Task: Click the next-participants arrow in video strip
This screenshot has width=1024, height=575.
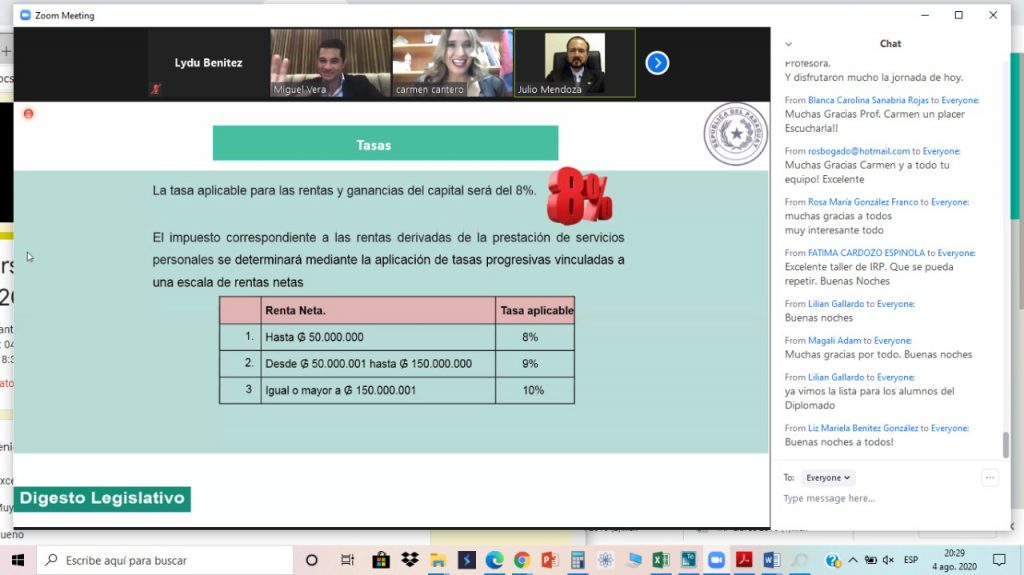Action: (656, 63)
